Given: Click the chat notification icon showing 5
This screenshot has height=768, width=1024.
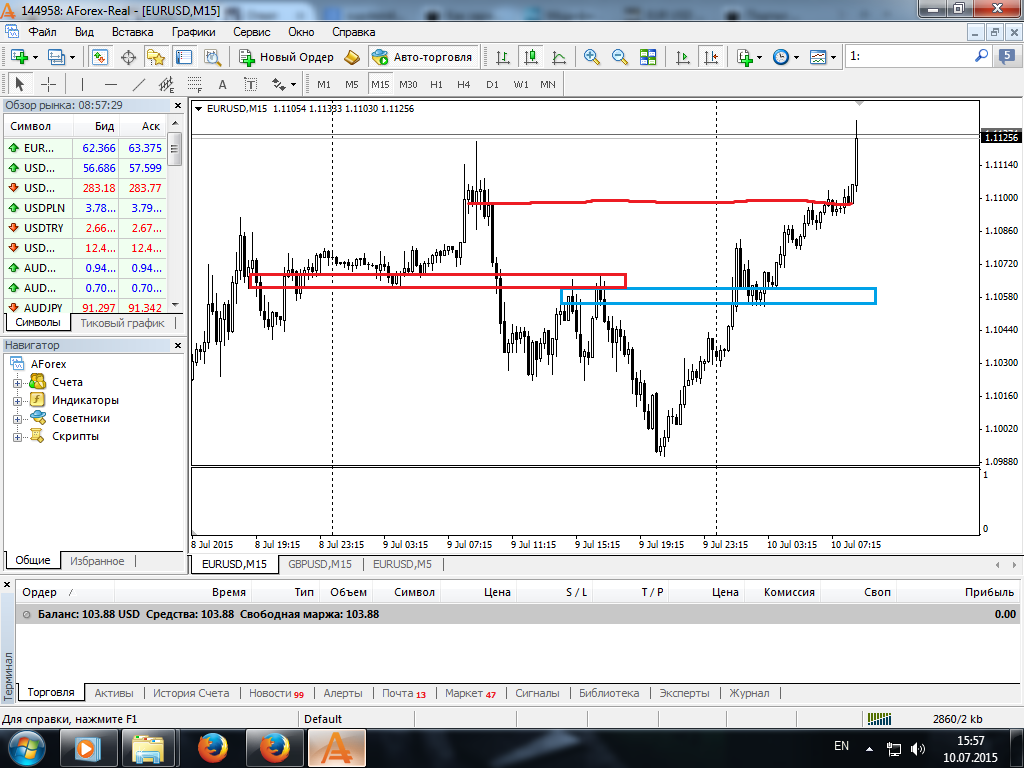Looking at the screenshot, I should click(x=1008, y=57).
